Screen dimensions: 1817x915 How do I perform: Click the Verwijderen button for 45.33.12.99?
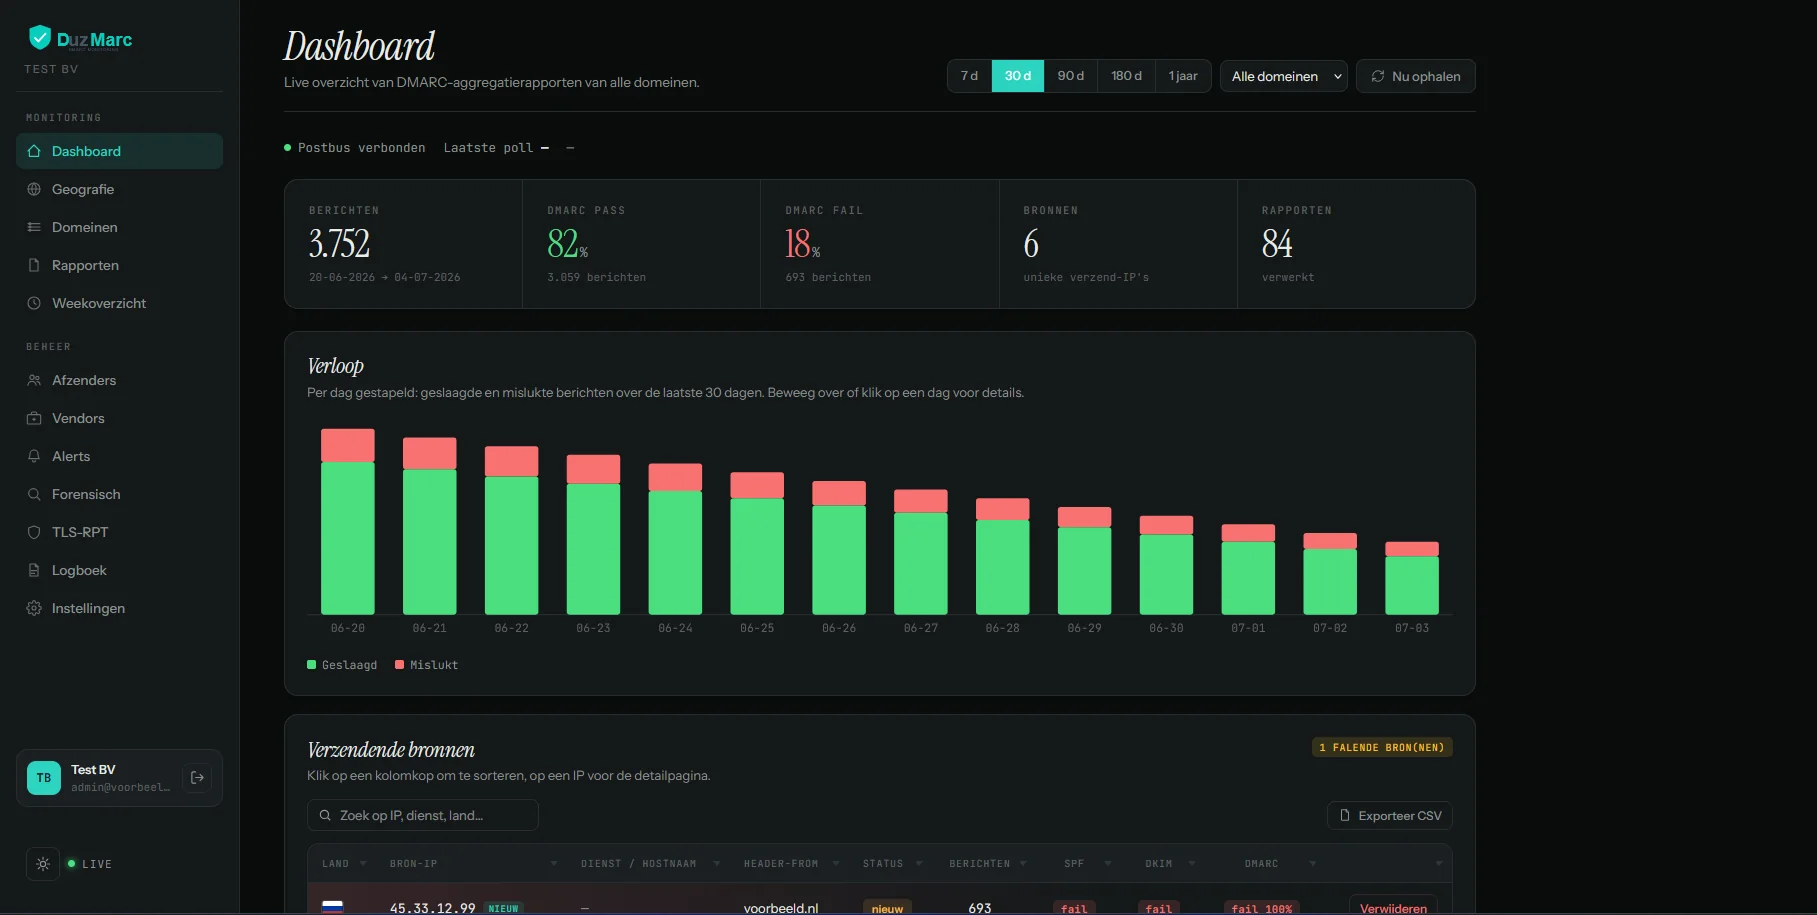click(1393, 906)
